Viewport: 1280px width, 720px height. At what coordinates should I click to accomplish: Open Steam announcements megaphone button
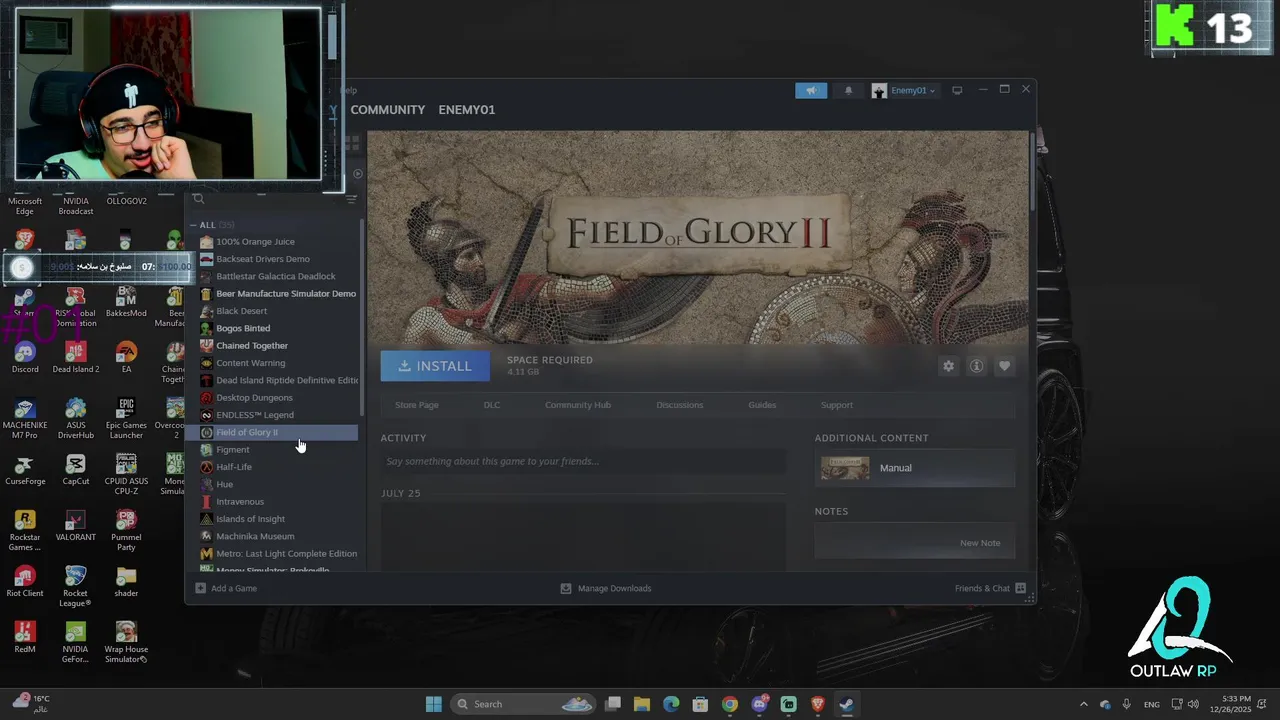[811, 90]
